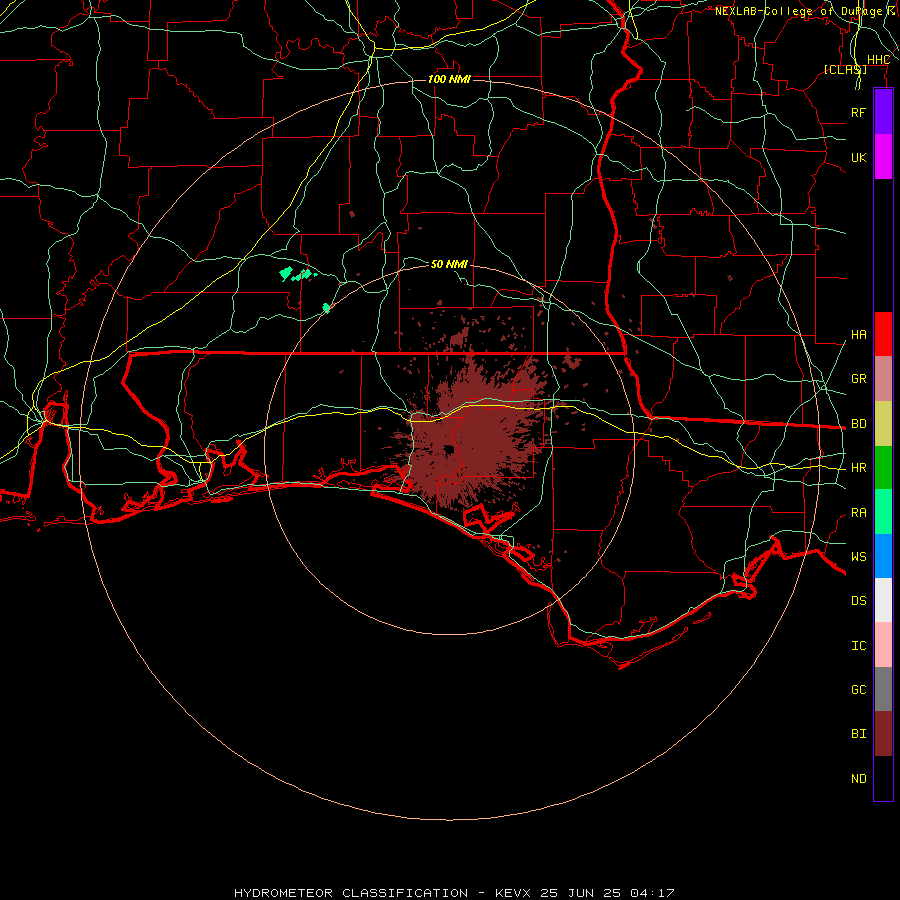
Task: Click the "BD" legend label
Action: (x=858, y=424)
